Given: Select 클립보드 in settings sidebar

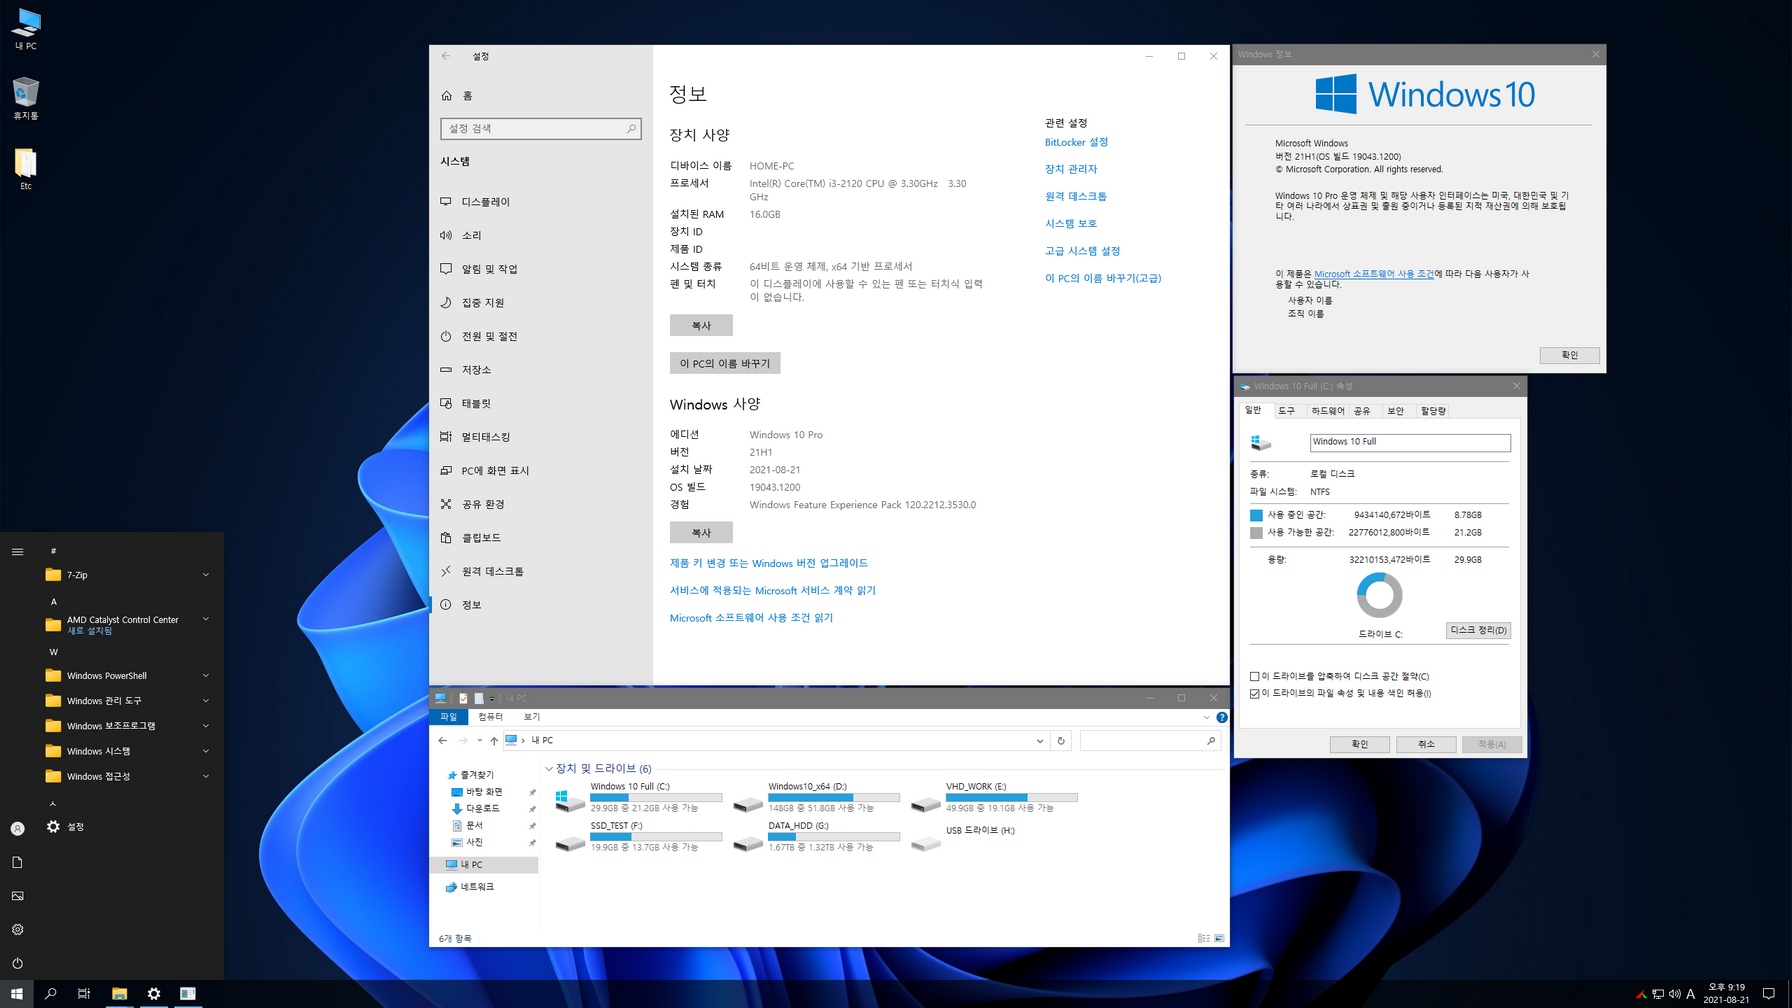Looking at the screenshot, I should (x=541, y=538).
